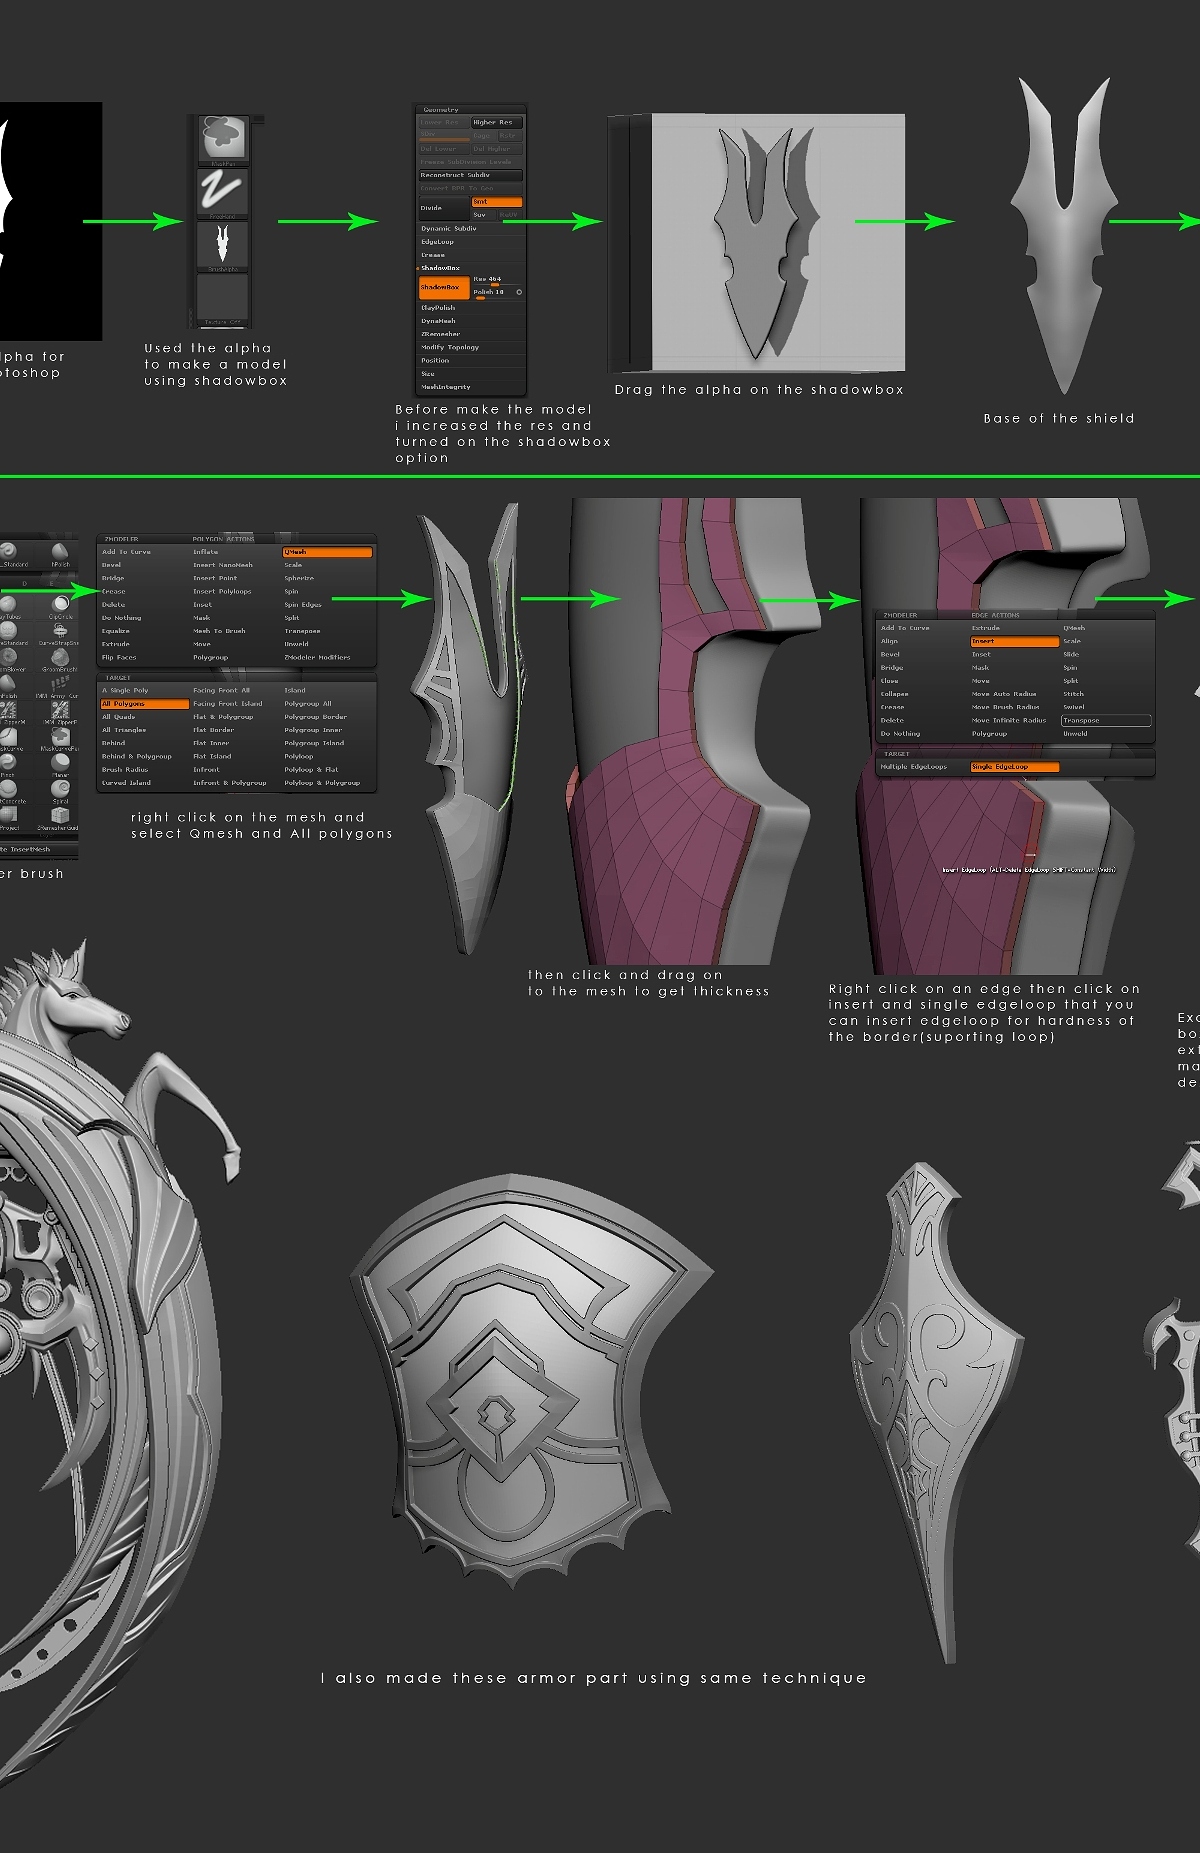Choose Single EdgeLoop target option
Screen dimensions: 1200x1853
coord(1014,767)
